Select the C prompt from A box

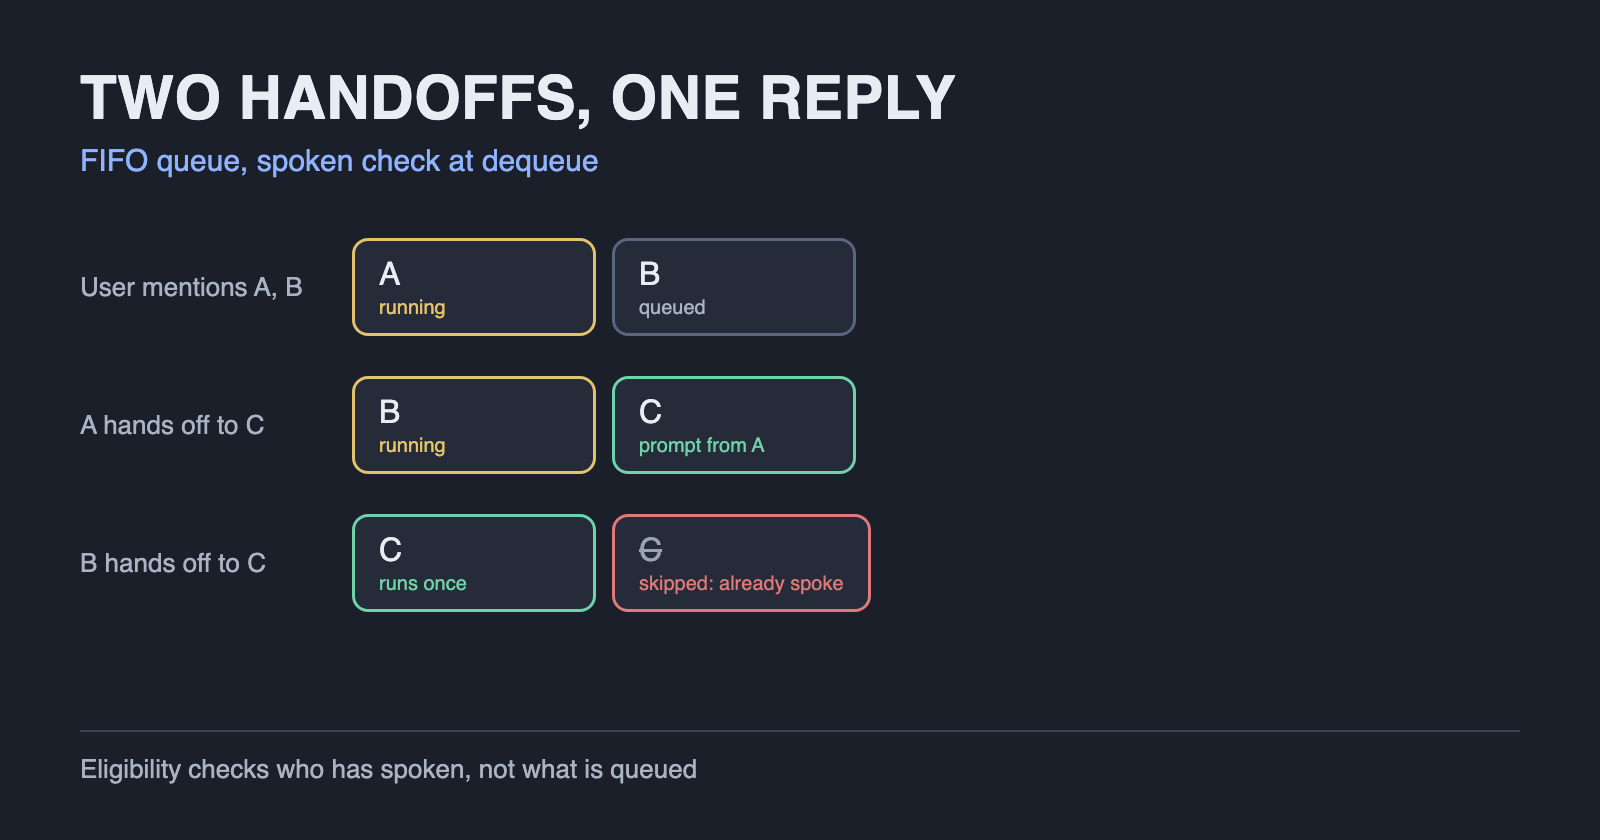[734, 425]
